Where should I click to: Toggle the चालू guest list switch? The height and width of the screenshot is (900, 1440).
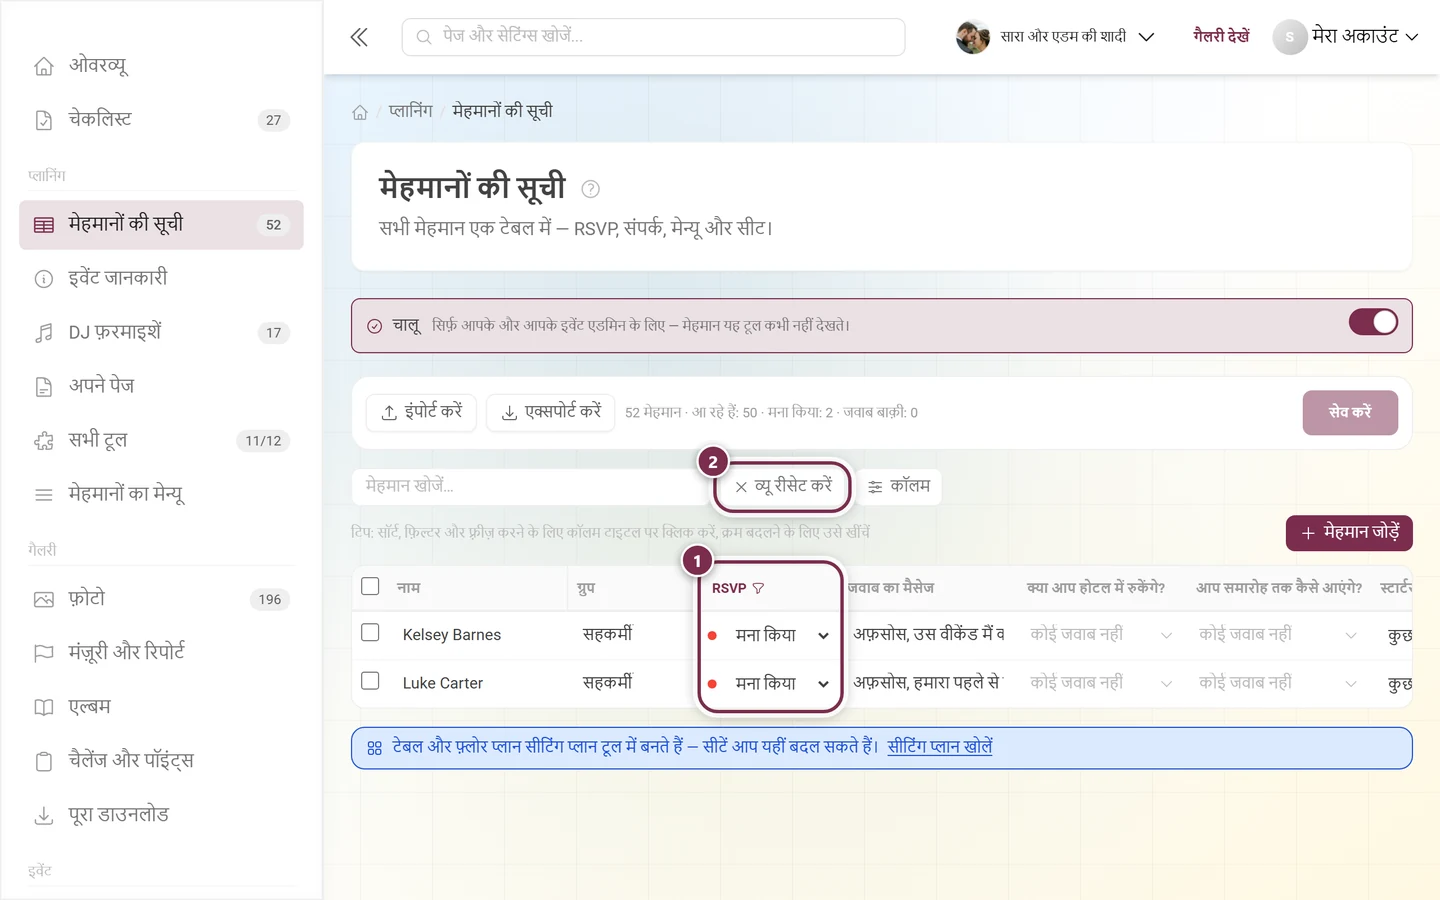1373,322
